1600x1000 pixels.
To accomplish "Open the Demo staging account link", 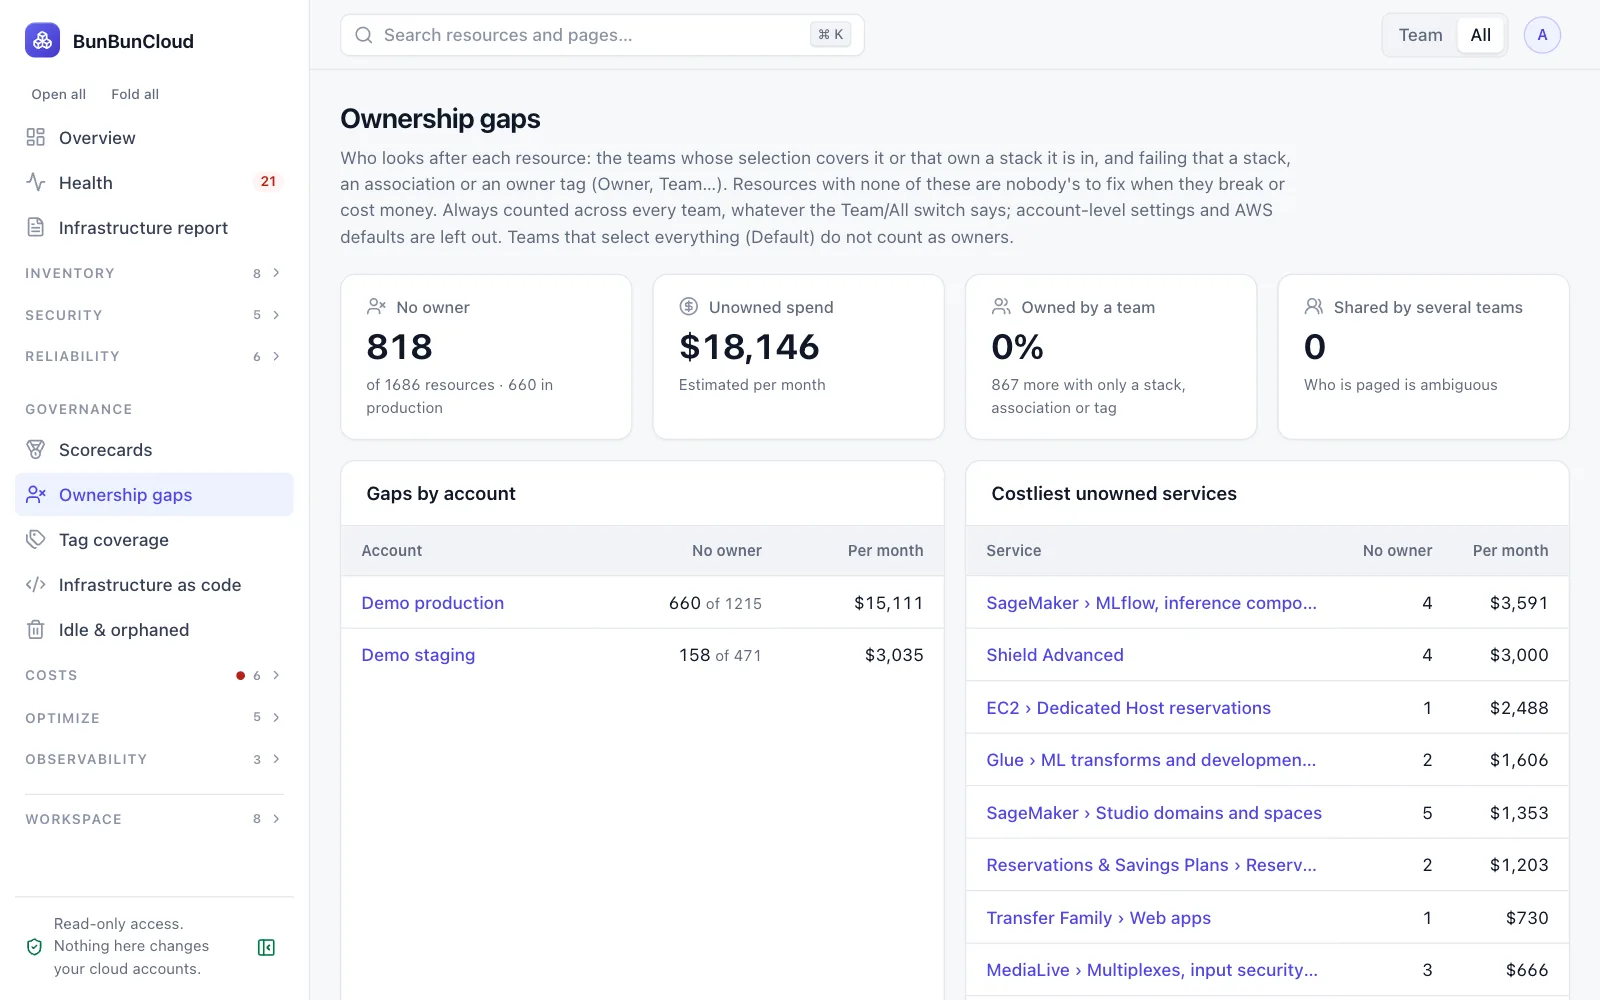I will click(x=418, y=655).
